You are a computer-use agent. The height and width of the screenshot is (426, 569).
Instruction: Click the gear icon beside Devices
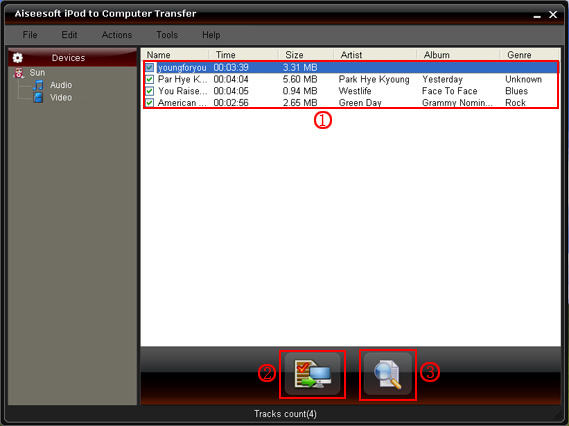(x=17, y=58)
